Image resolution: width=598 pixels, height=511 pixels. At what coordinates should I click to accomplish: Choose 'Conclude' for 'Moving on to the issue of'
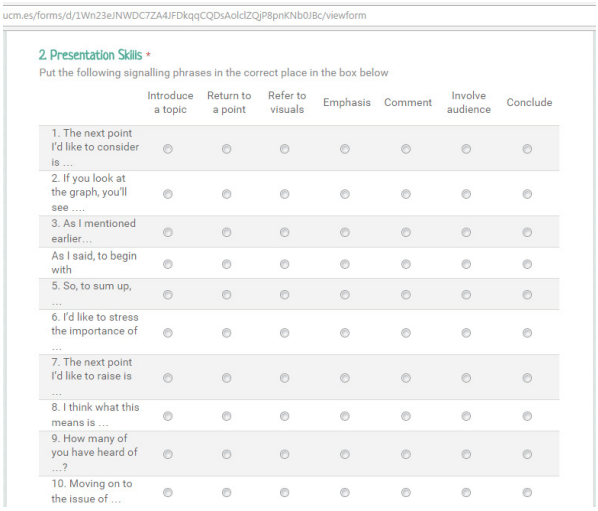point(527,493)
